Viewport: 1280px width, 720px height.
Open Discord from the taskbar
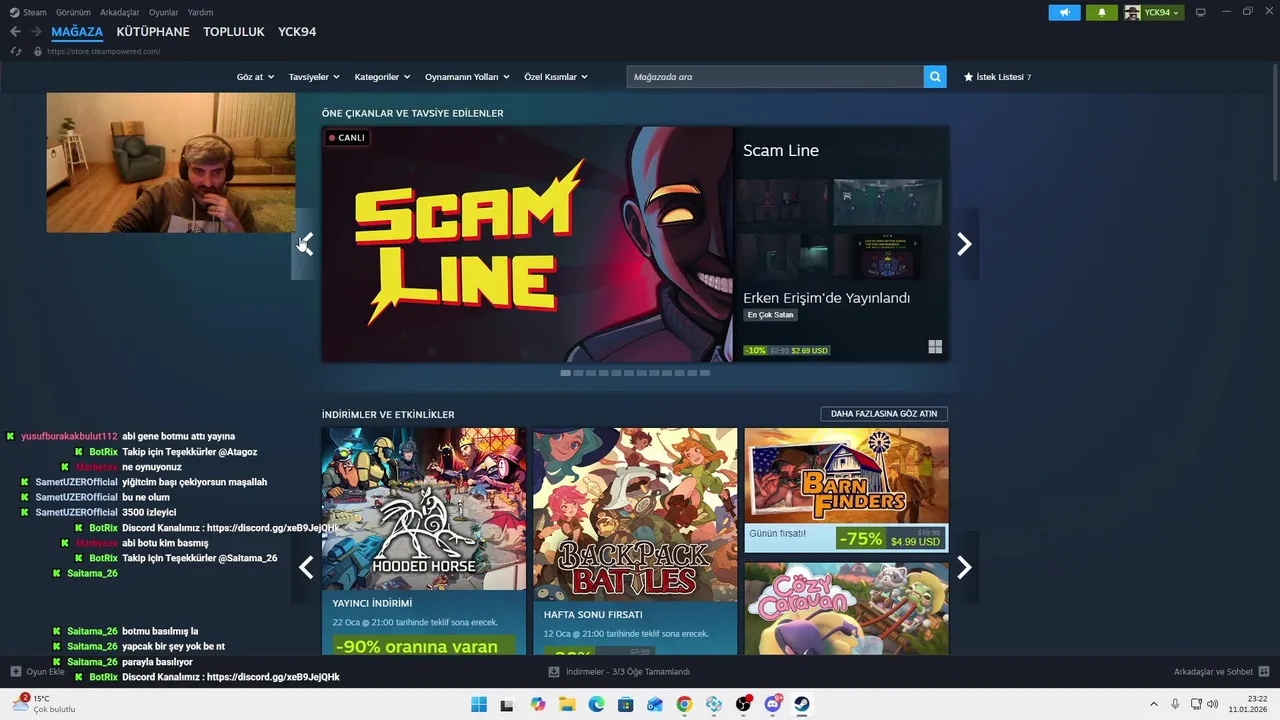click(x=772, y=704)
